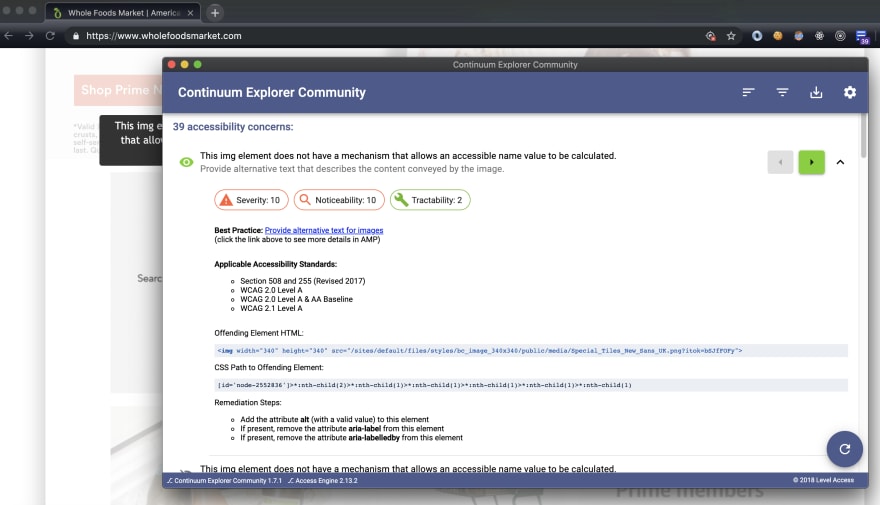
Task: Reload the Whole Foods page
Action: (x=50, y=36)
